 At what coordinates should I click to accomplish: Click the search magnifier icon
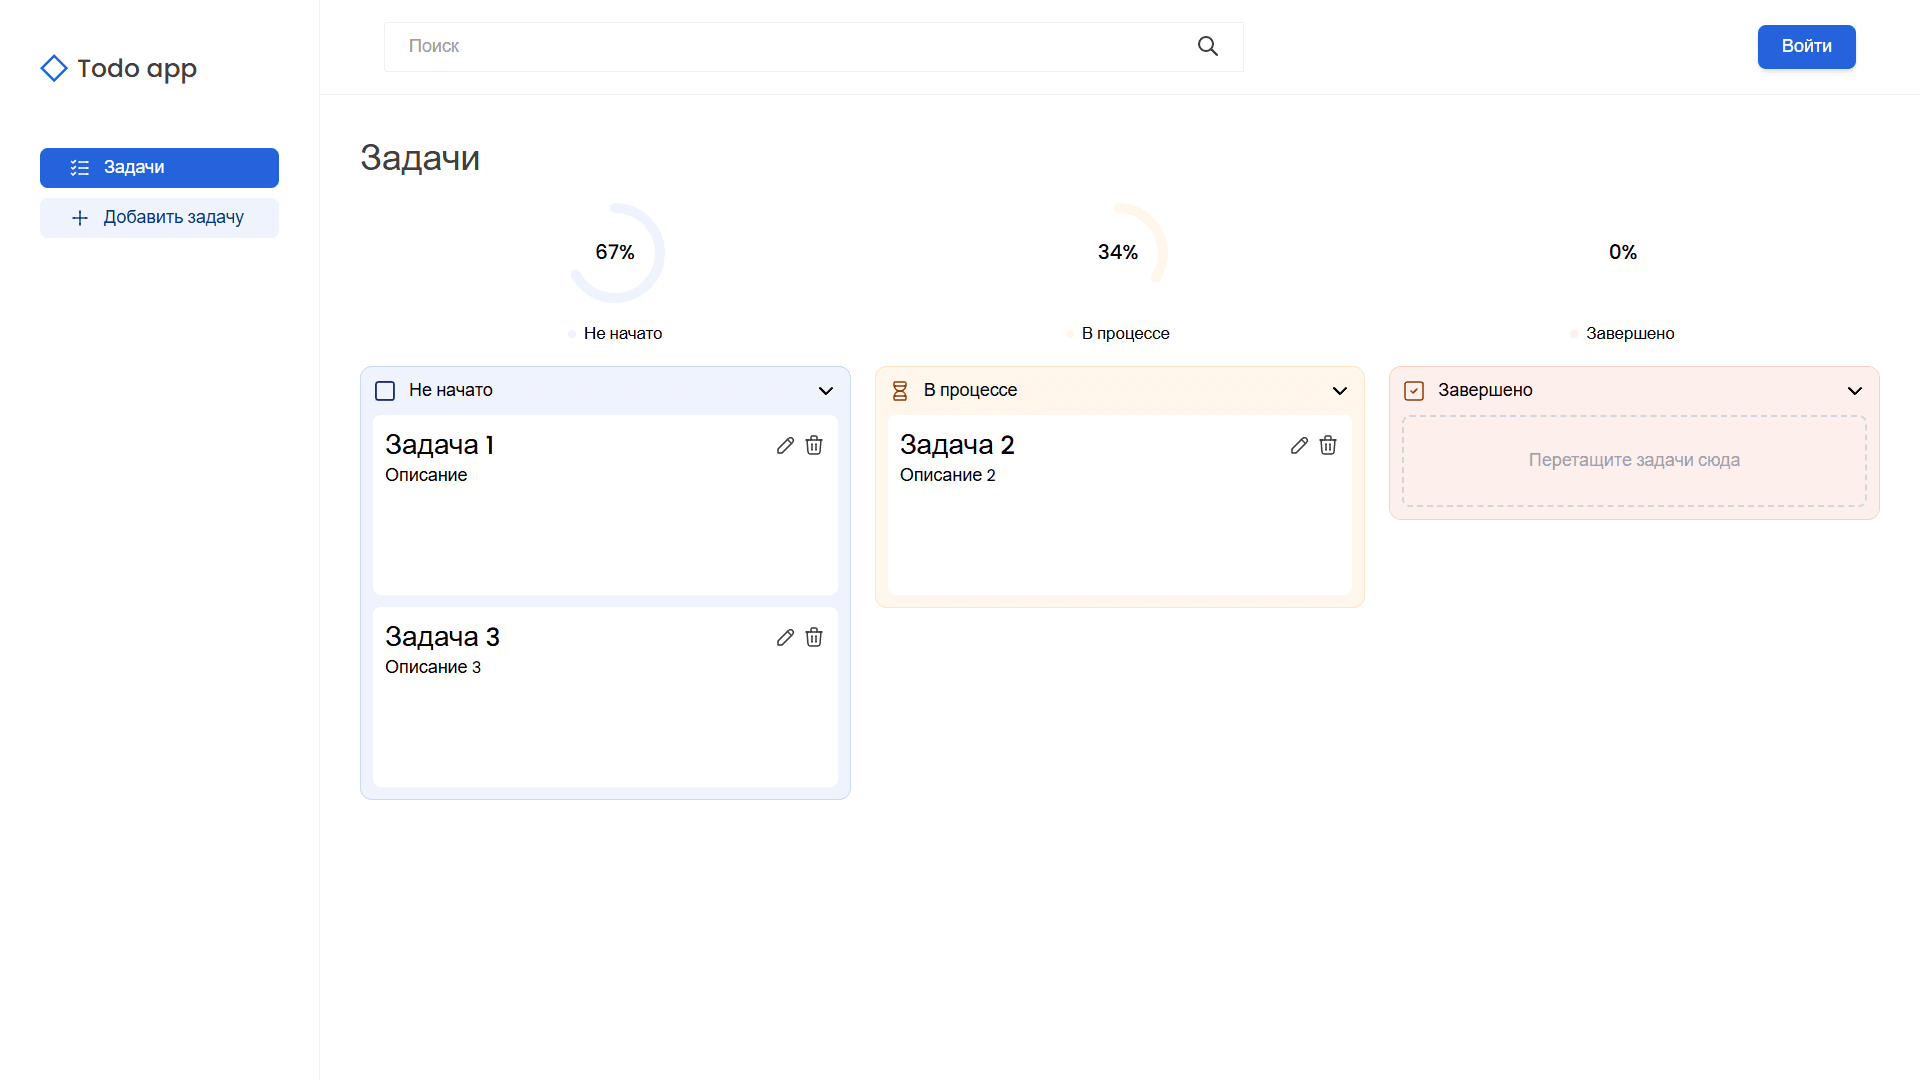pyautogui.click(x=1208, y=46)
